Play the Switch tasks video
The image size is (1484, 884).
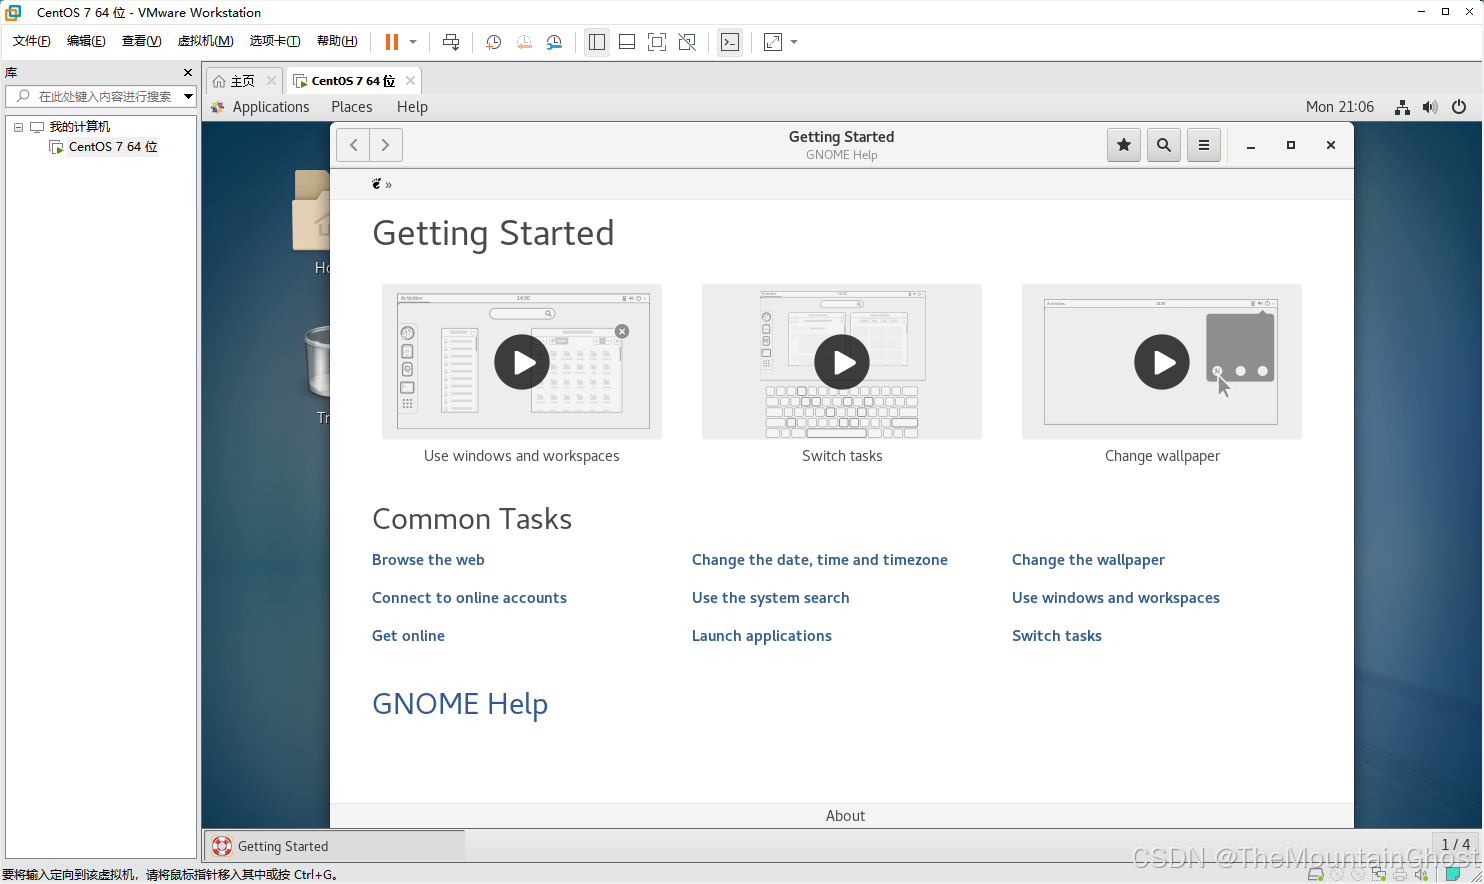point(842,362)
